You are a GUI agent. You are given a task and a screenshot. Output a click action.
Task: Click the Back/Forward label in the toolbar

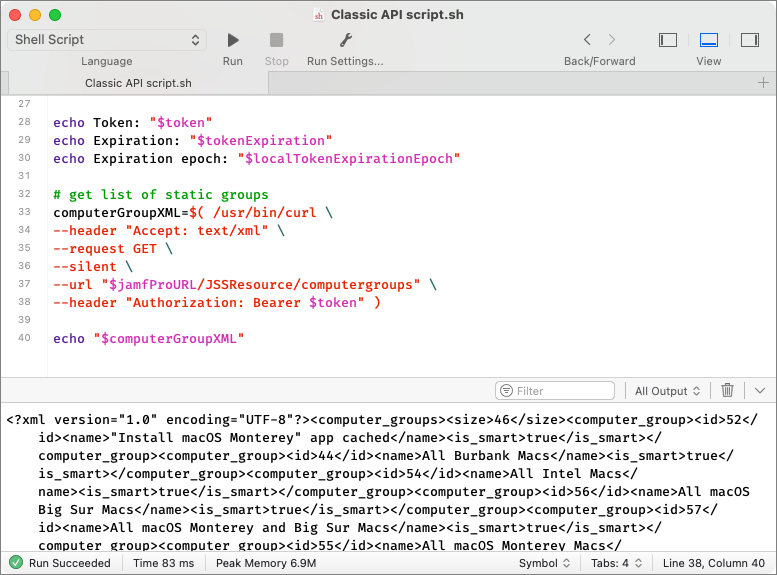[x=600, y=61]
